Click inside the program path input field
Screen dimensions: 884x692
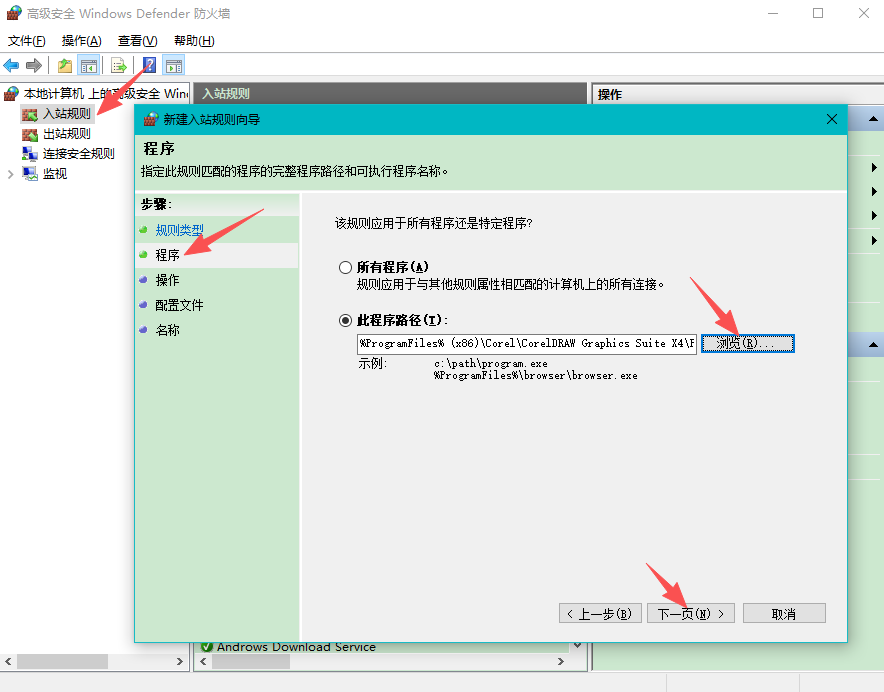coord(530,343)
